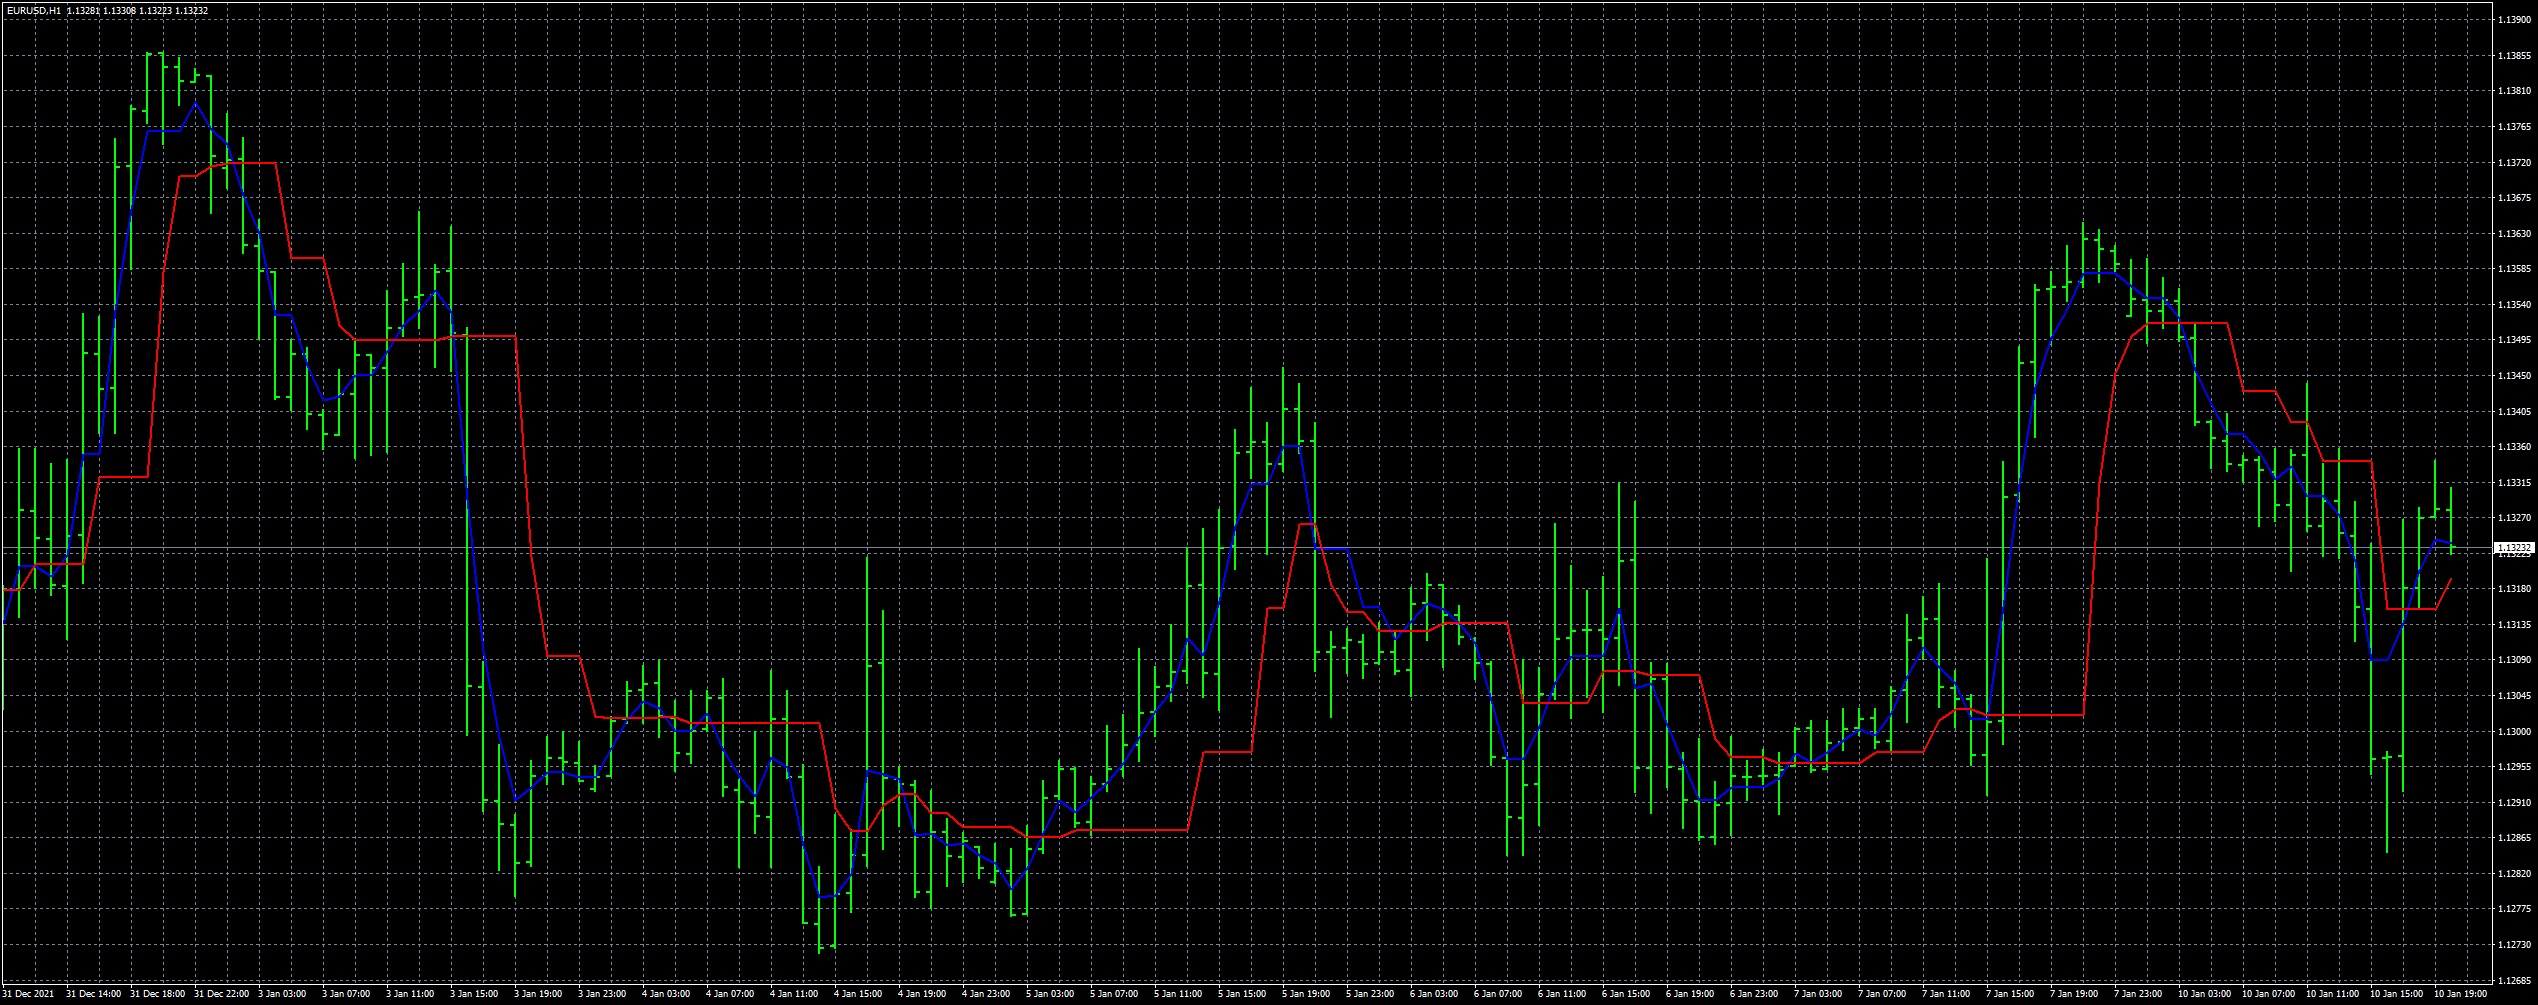Click the 4 Jan 23:00 time label
The image size is (2538, 1005).
987,994
